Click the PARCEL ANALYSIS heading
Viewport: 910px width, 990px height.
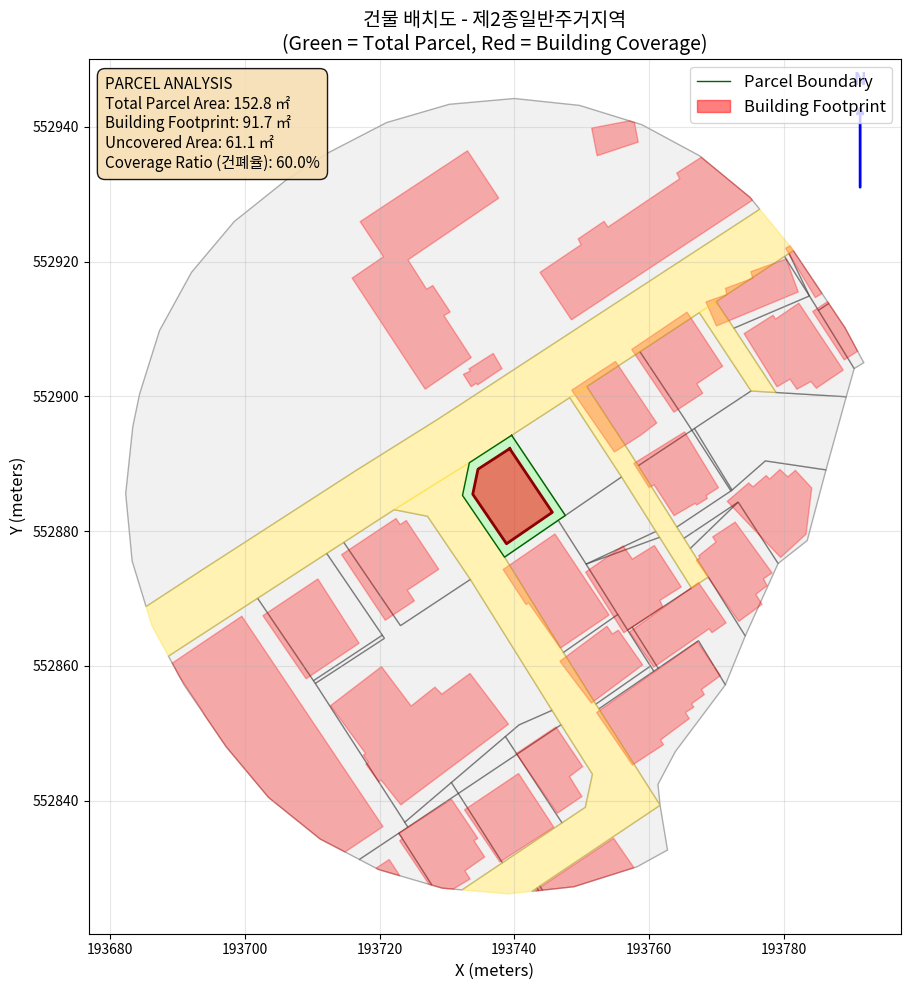tap(169, 83)
